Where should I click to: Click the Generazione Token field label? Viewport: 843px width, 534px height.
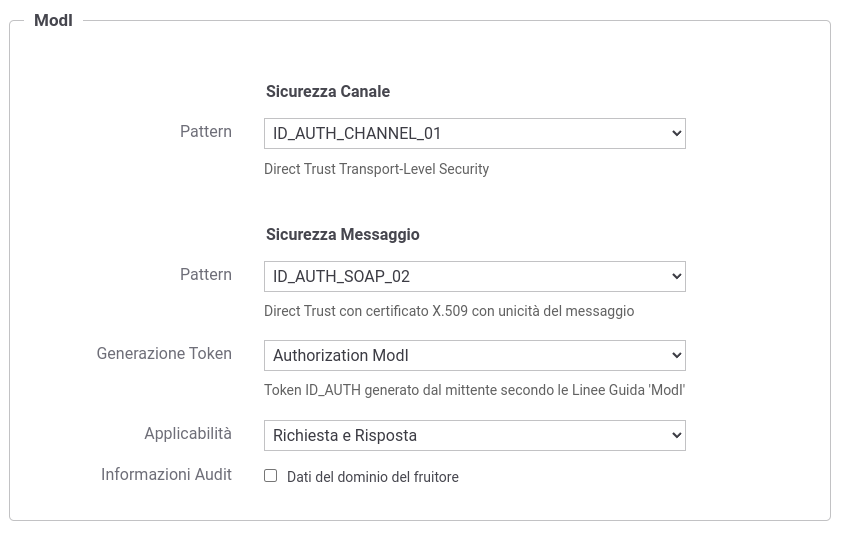pos(164,353)
